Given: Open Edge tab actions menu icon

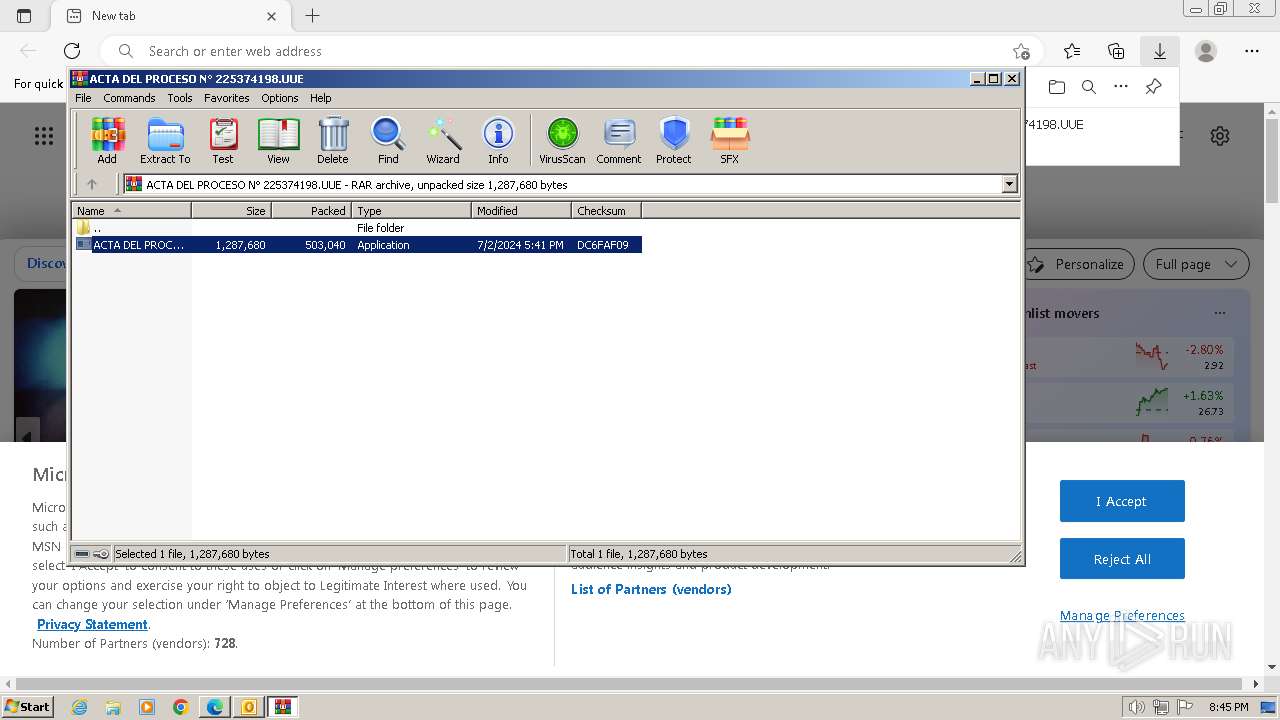Looking at the screenshot, I should 24,16.
